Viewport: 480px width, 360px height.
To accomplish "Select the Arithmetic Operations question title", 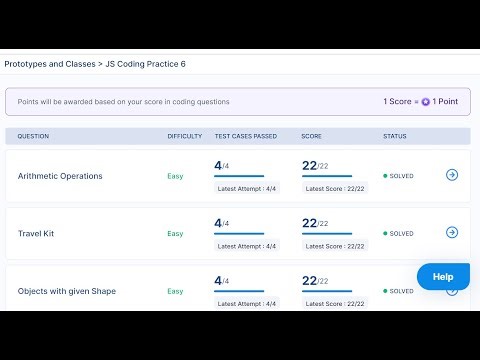I will click(60, 176).
